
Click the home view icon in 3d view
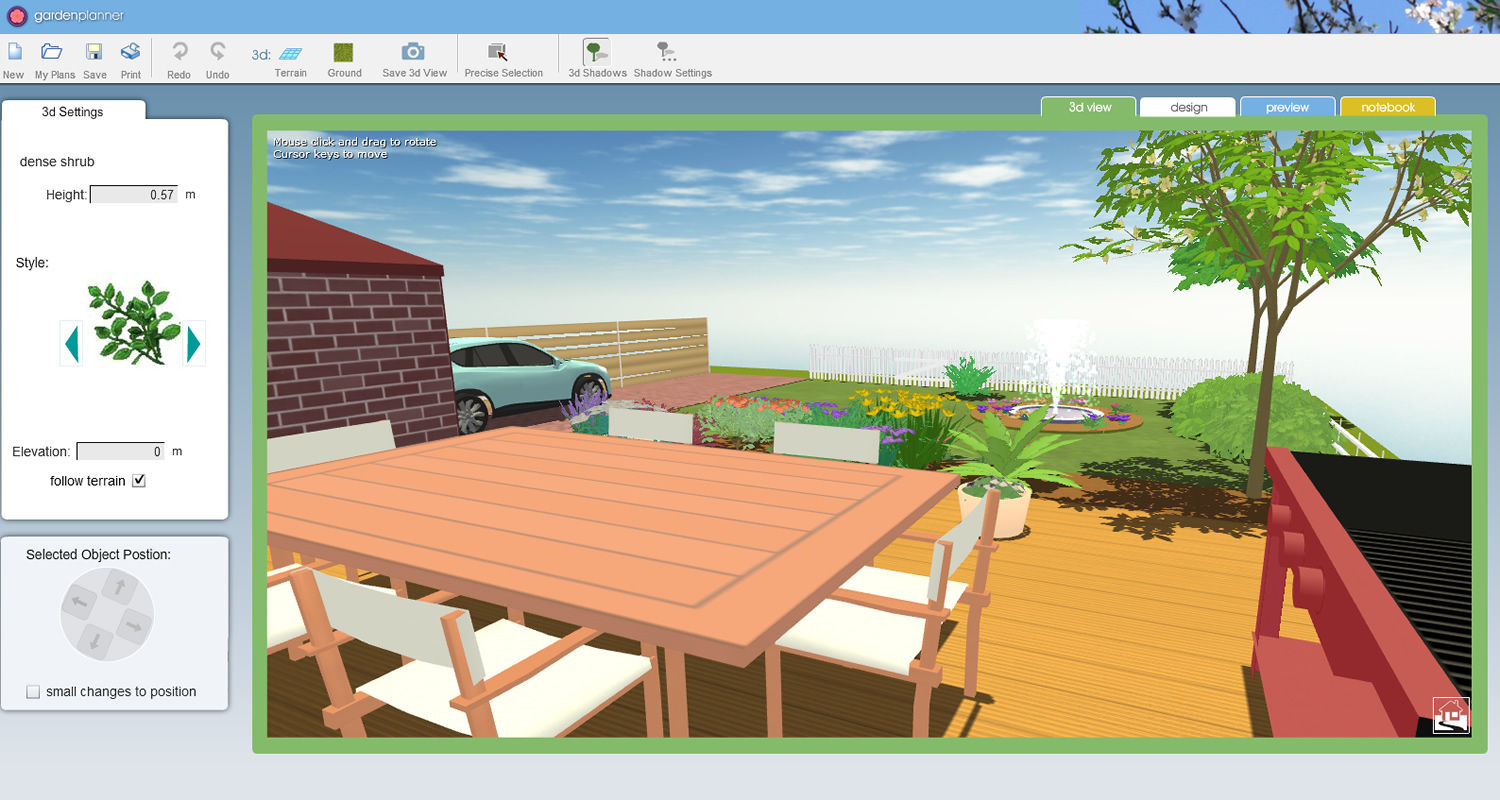point(1451,715)
